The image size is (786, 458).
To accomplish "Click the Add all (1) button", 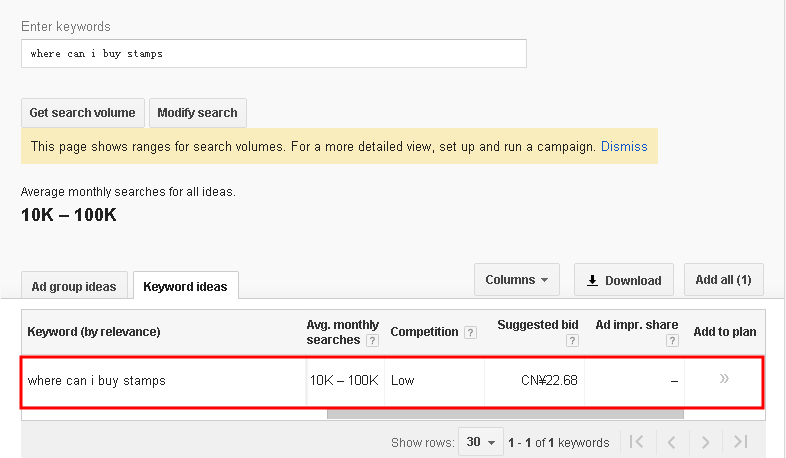I will pyautogui.click(x=724, y=280).
